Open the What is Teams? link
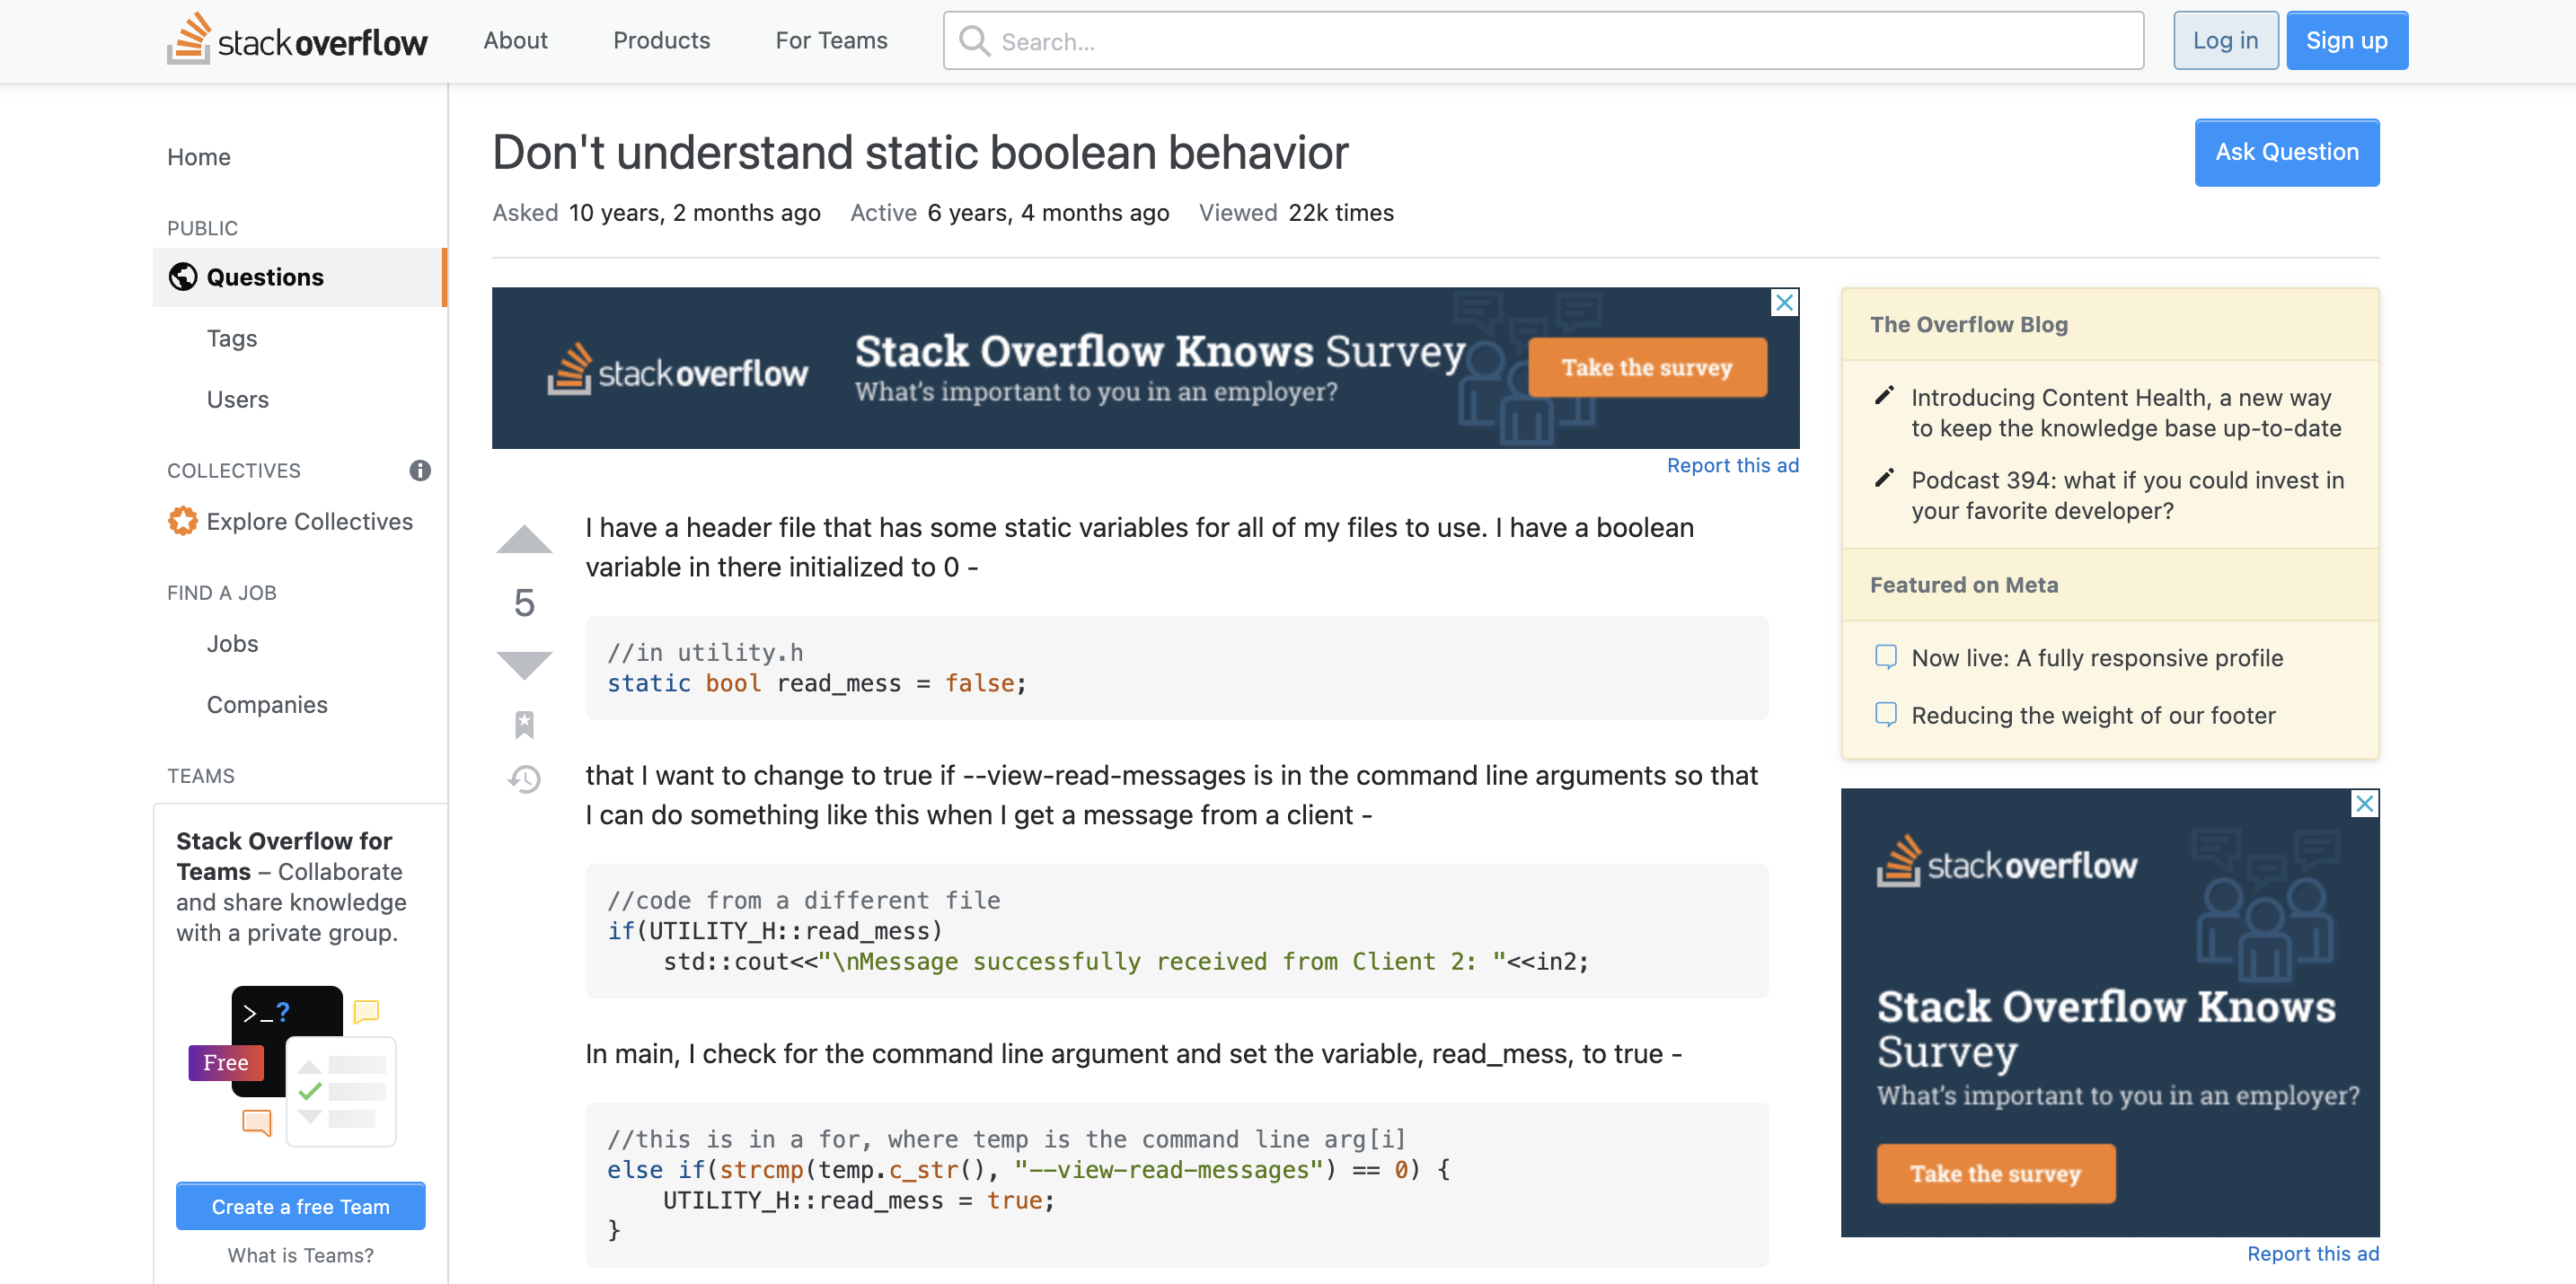The height and width of the screenshot is (1284, 2576). point(300,1255)
